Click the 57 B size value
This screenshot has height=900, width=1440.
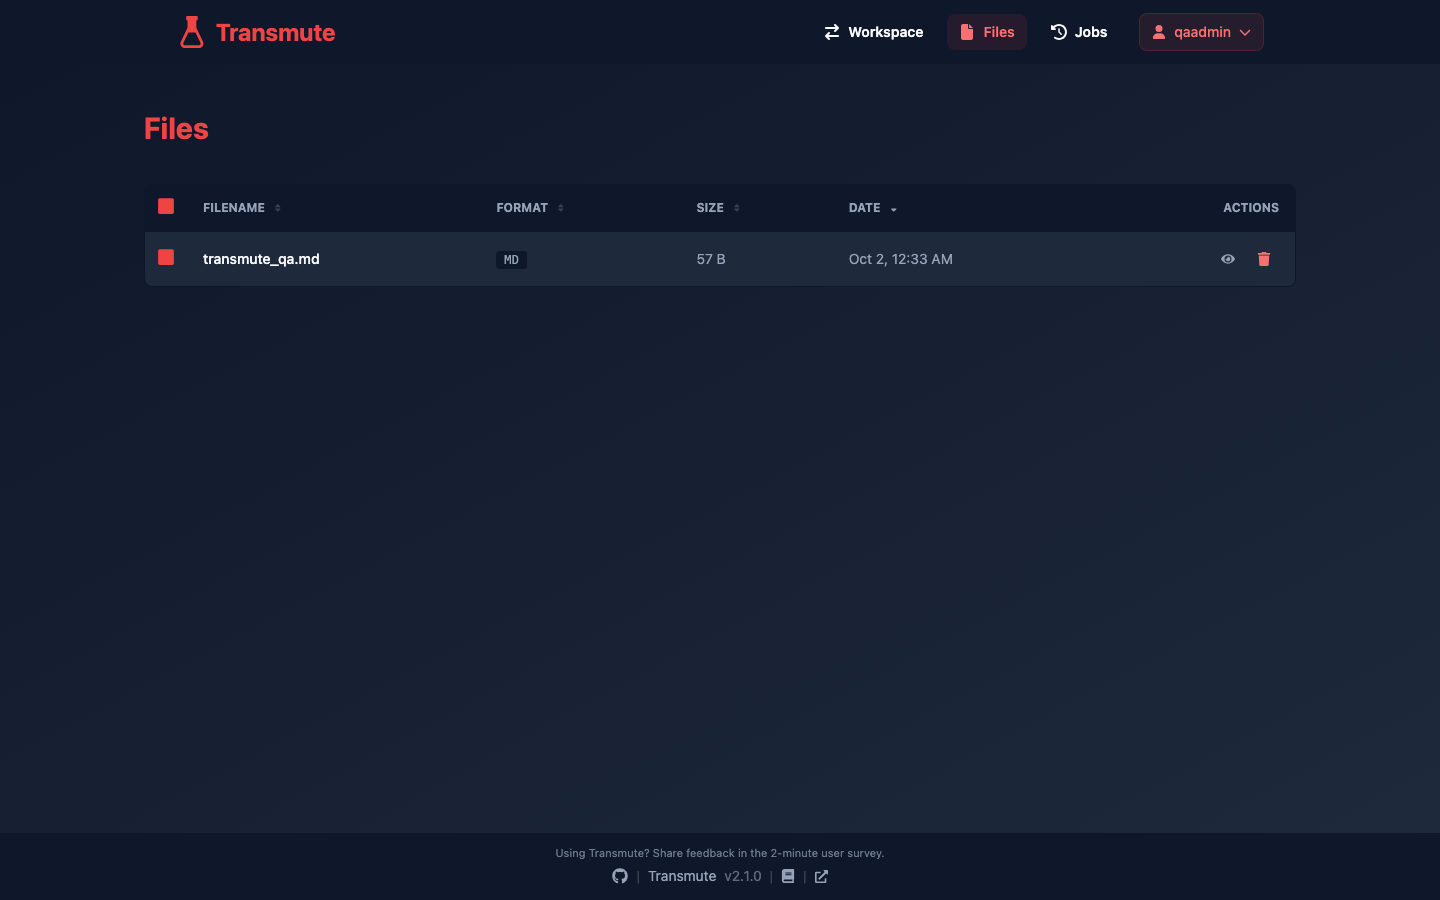coord(711,259)
